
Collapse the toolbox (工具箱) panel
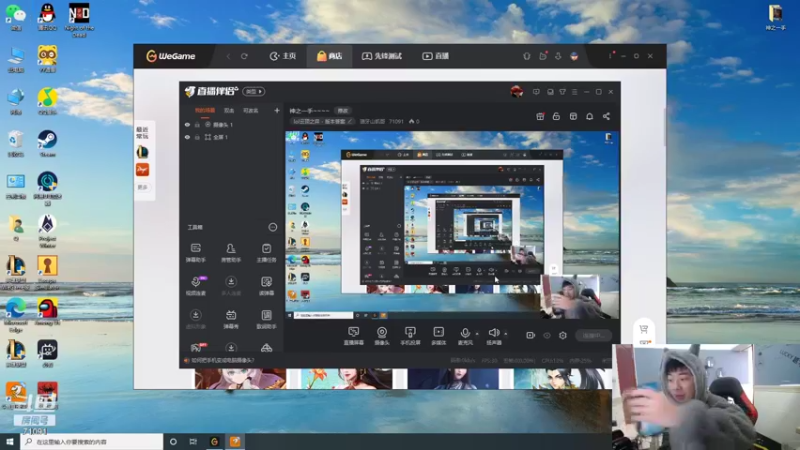tap(273, 227)
